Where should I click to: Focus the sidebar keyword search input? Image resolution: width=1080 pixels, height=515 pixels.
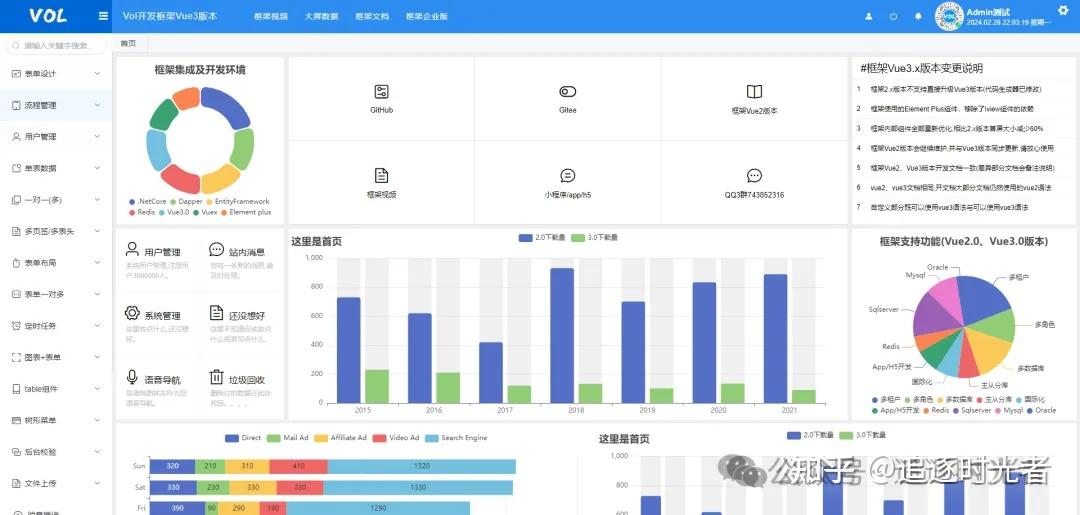point(56,45)
